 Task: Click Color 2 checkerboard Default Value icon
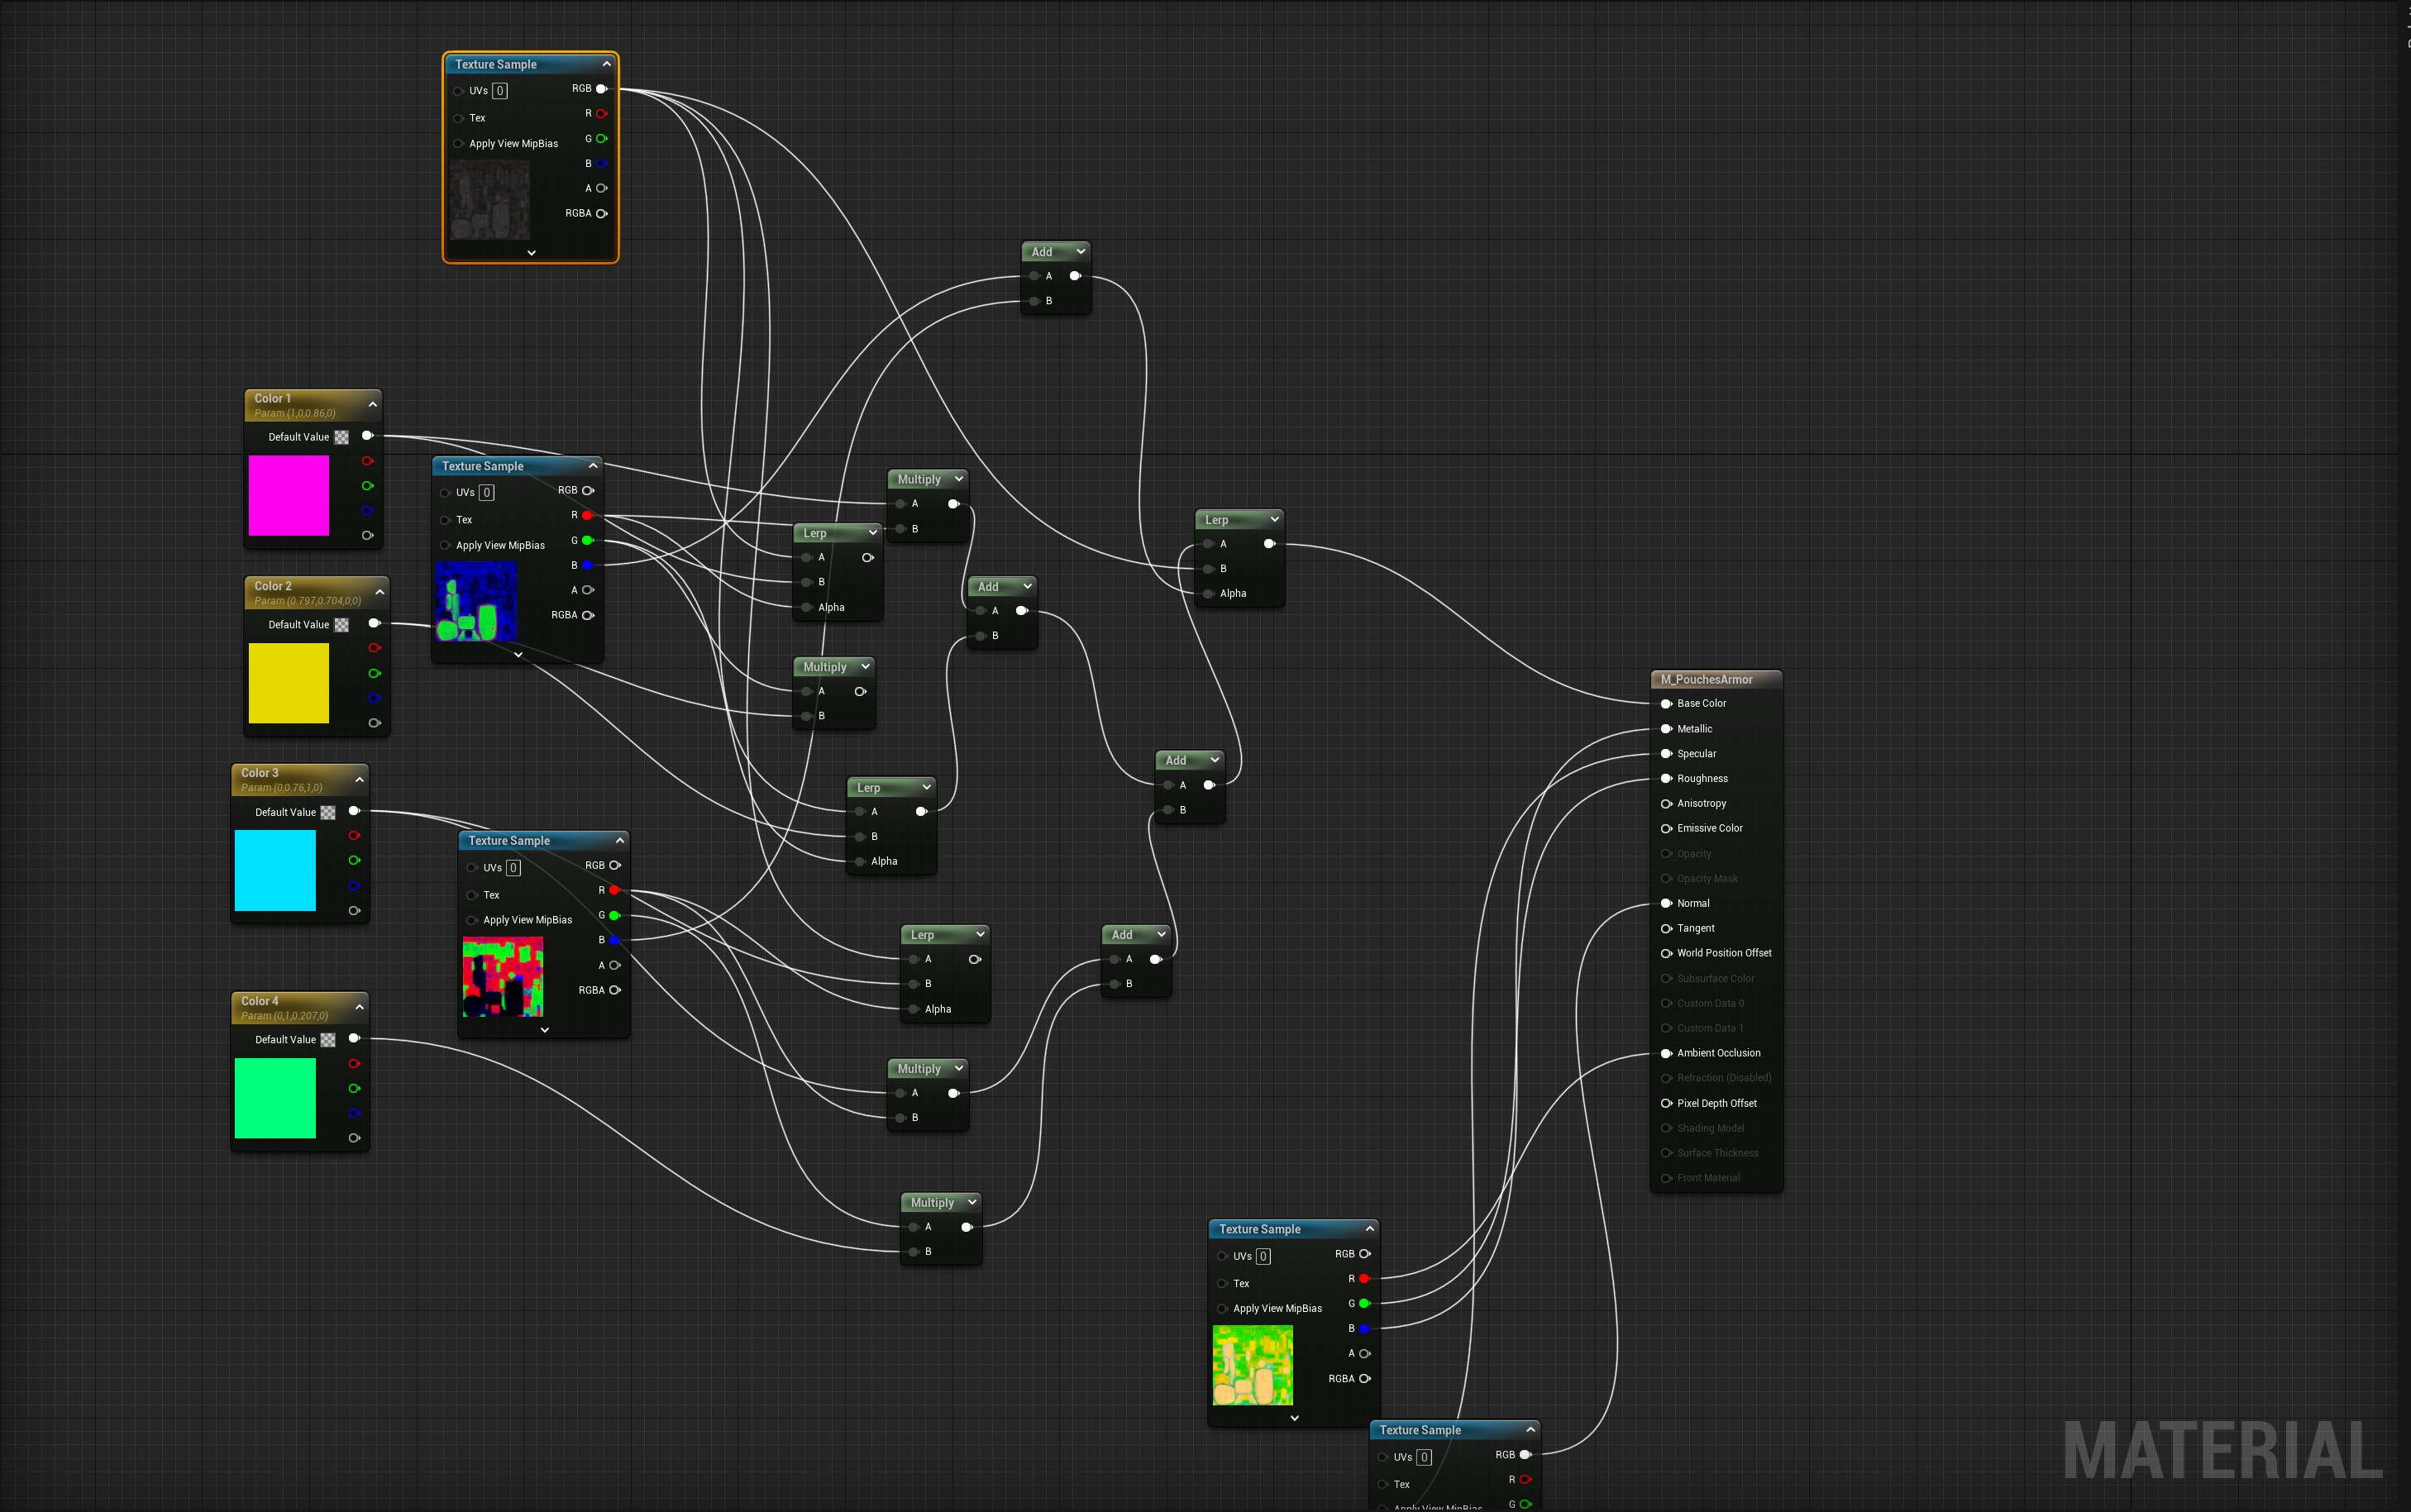(342, 625)
